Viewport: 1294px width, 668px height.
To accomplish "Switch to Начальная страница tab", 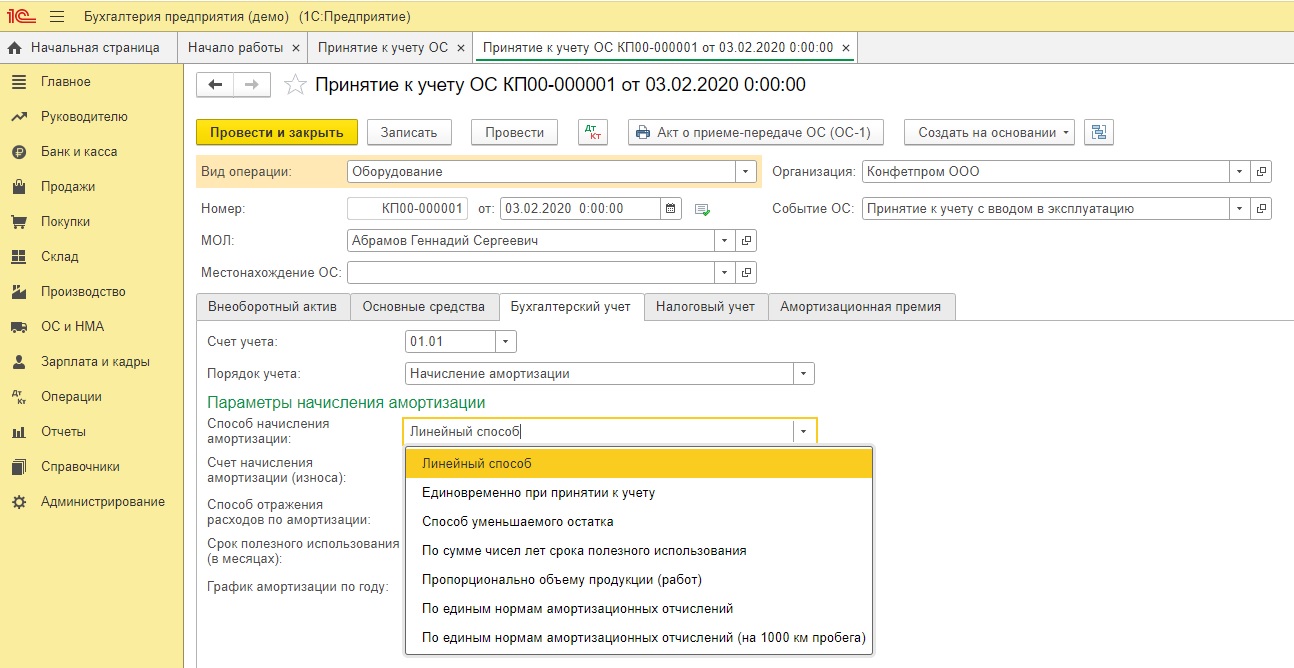I will (88, 48).
